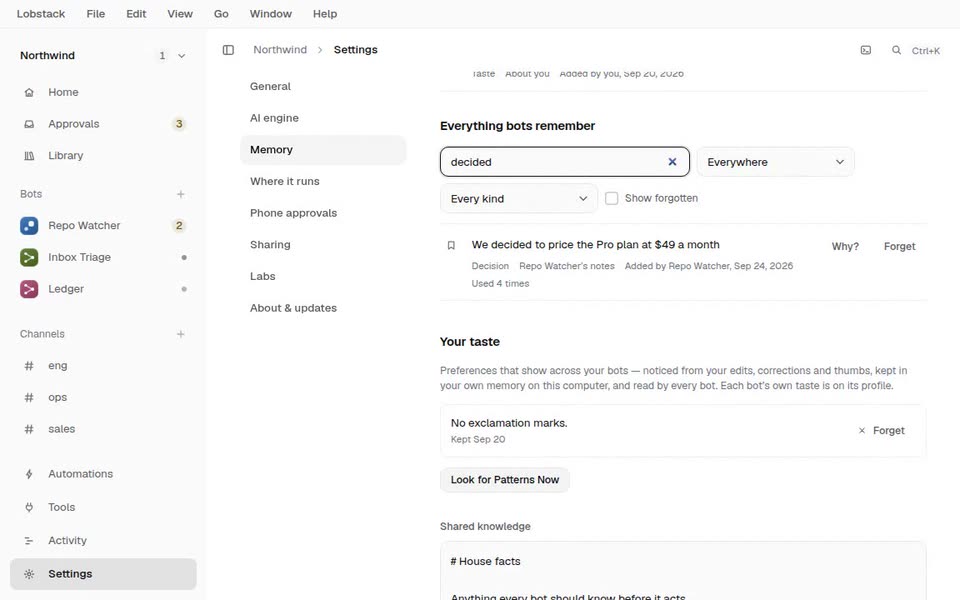Click the 'Everything bots remember' heading

[x=517, y=126]
